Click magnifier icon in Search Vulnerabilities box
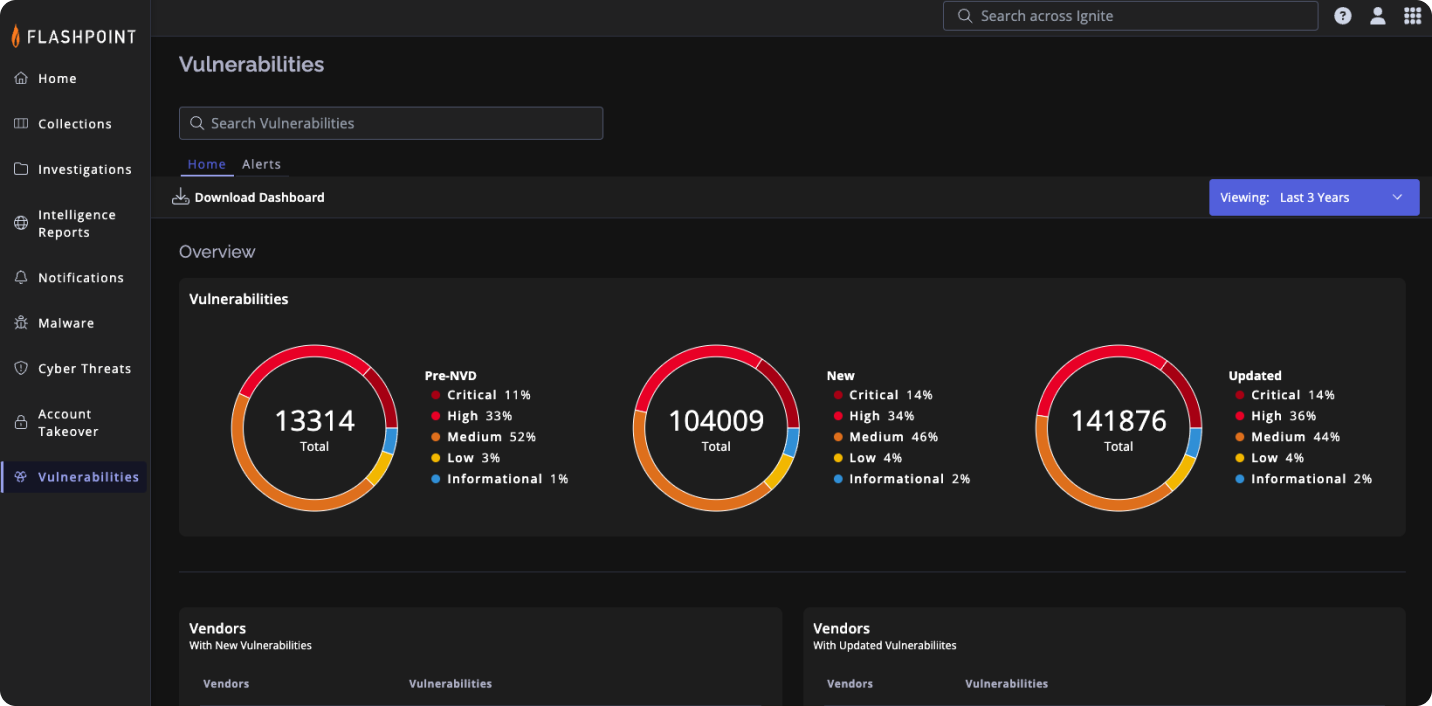This screenshot has width=1432, height=706. click(196, 123)
